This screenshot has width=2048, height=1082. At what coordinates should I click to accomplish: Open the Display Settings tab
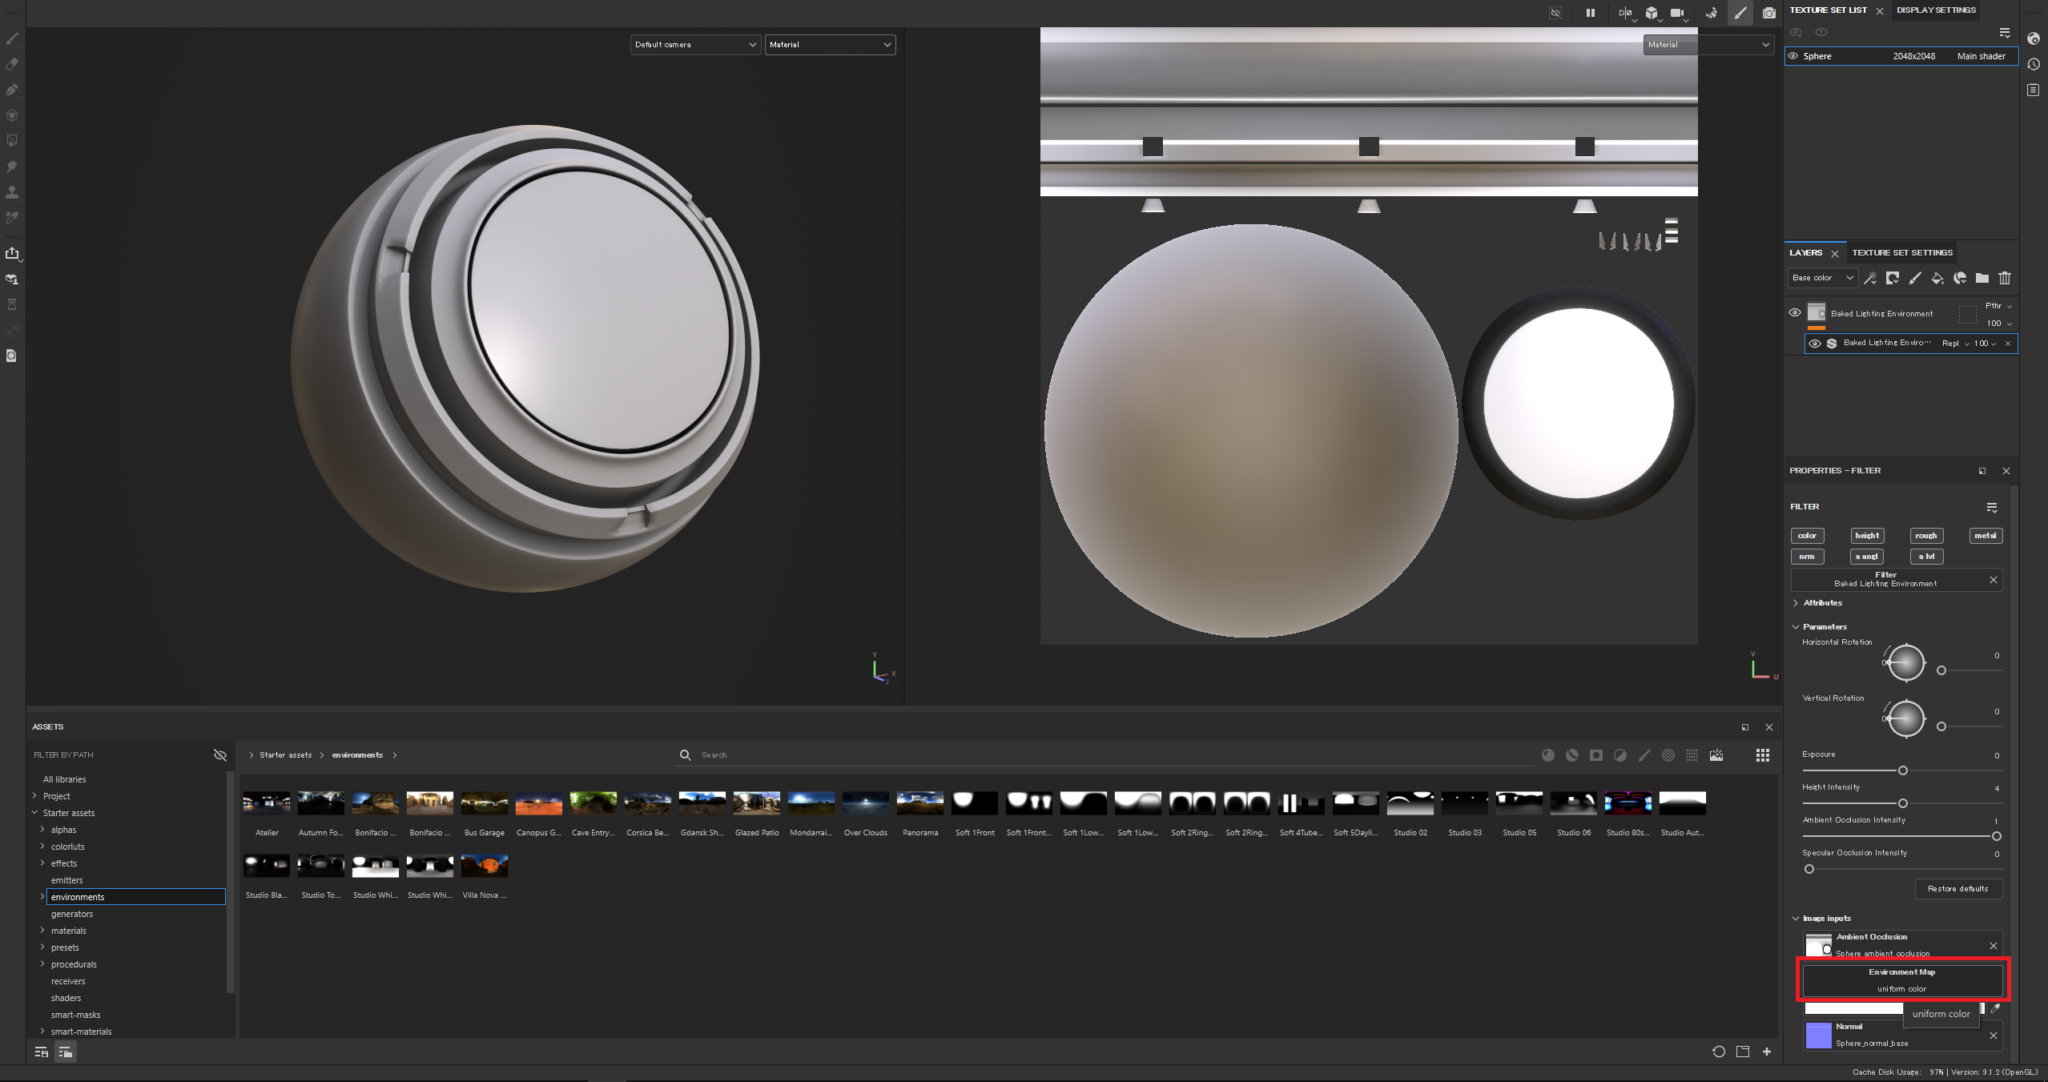click(1935, 10)
